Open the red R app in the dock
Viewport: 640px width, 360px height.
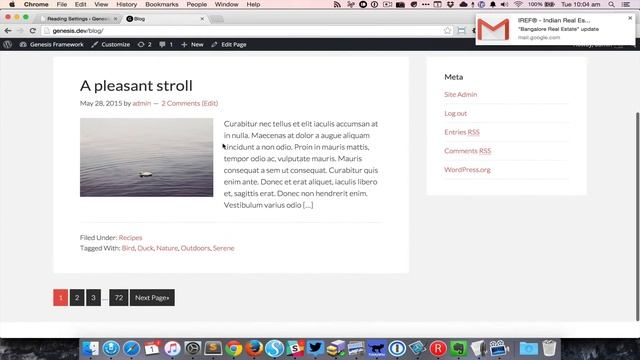(x=438, y=348)
